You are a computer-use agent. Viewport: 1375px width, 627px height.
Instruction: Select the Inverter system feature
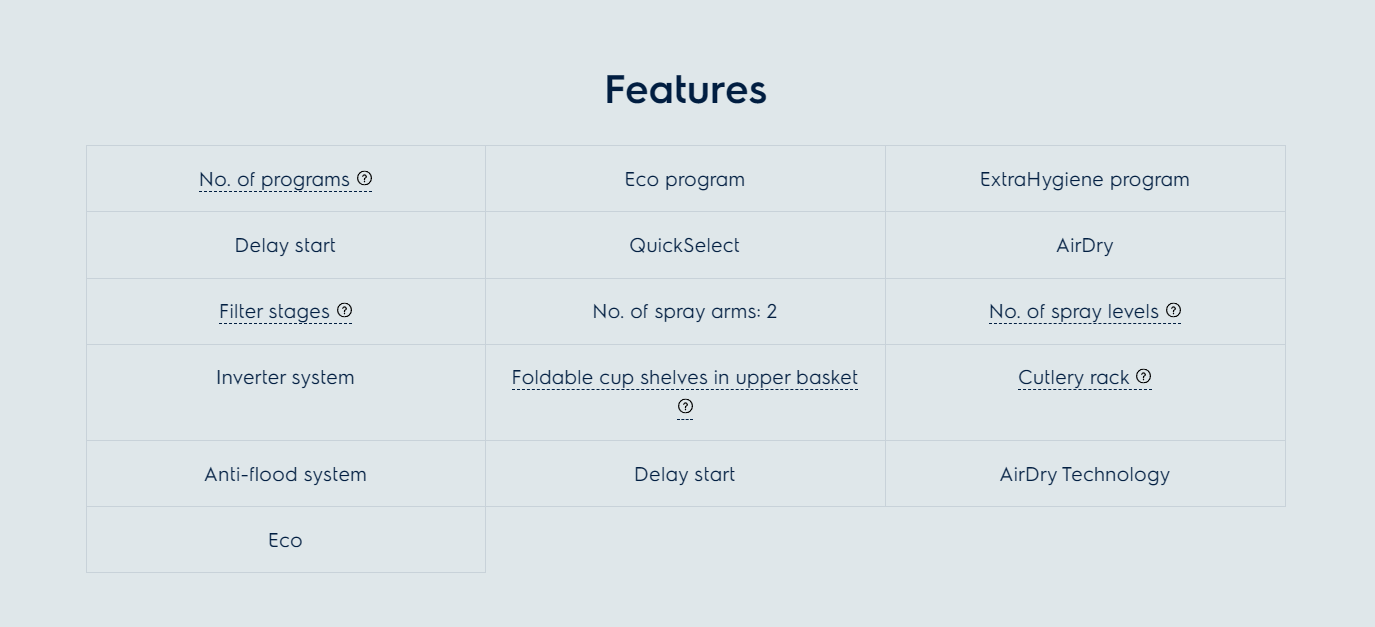point(285,378)
